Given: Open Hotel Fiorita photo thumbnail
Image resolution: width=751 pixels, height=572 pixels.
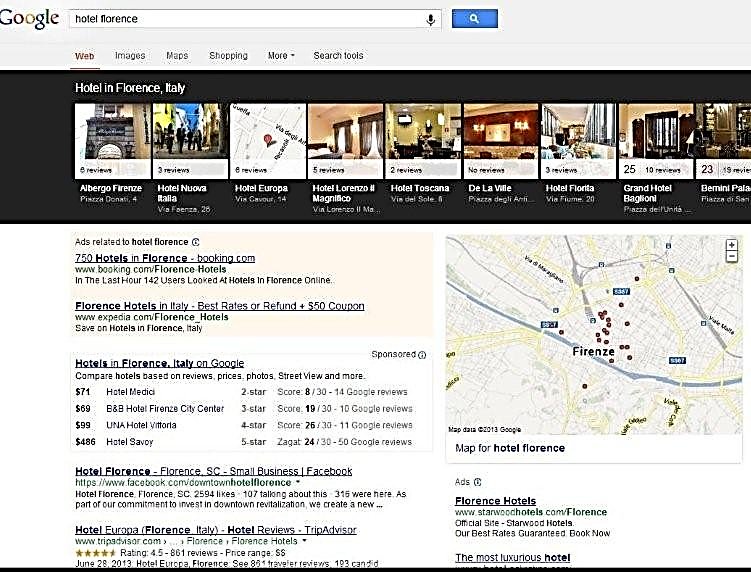Looking at the screenshot, I should [x=579, y=141].
